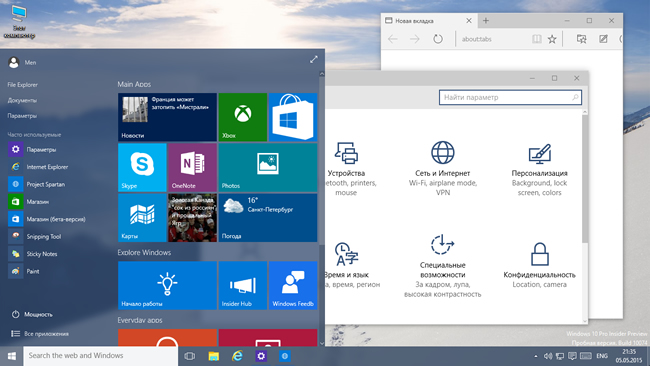The image size is (650, 366).
Task: Open the Insider Hub tile
Action: [x=243, y=285]
